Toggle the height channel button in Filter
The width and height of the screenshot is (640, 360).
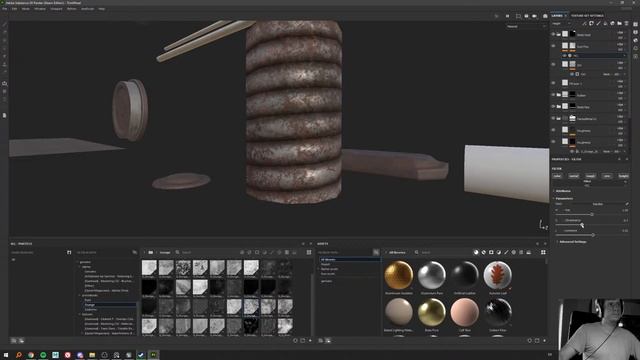pyautogui.click(x=623, y=176)
